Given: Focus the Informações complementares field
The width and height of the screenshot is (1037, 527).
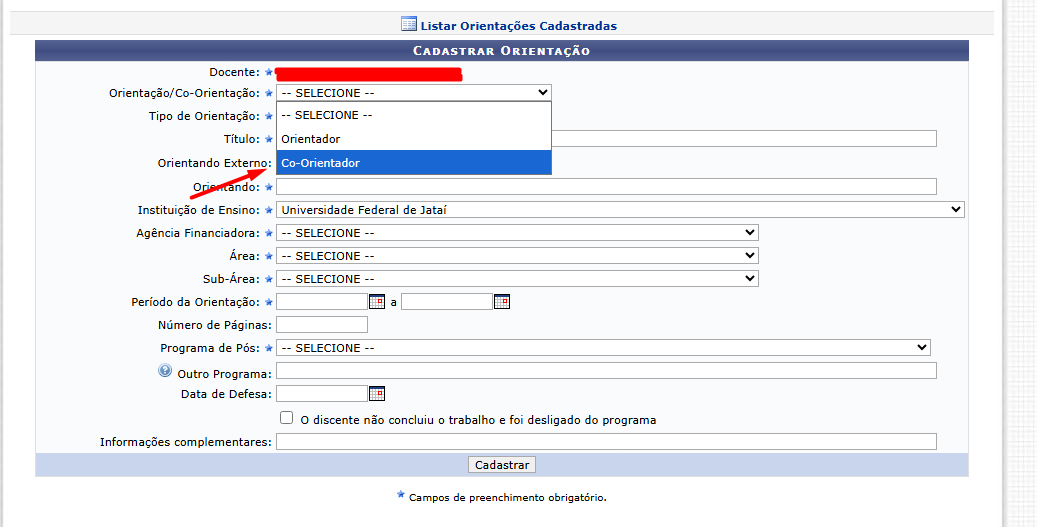Looking at the screenshot, I should point(606,442).
